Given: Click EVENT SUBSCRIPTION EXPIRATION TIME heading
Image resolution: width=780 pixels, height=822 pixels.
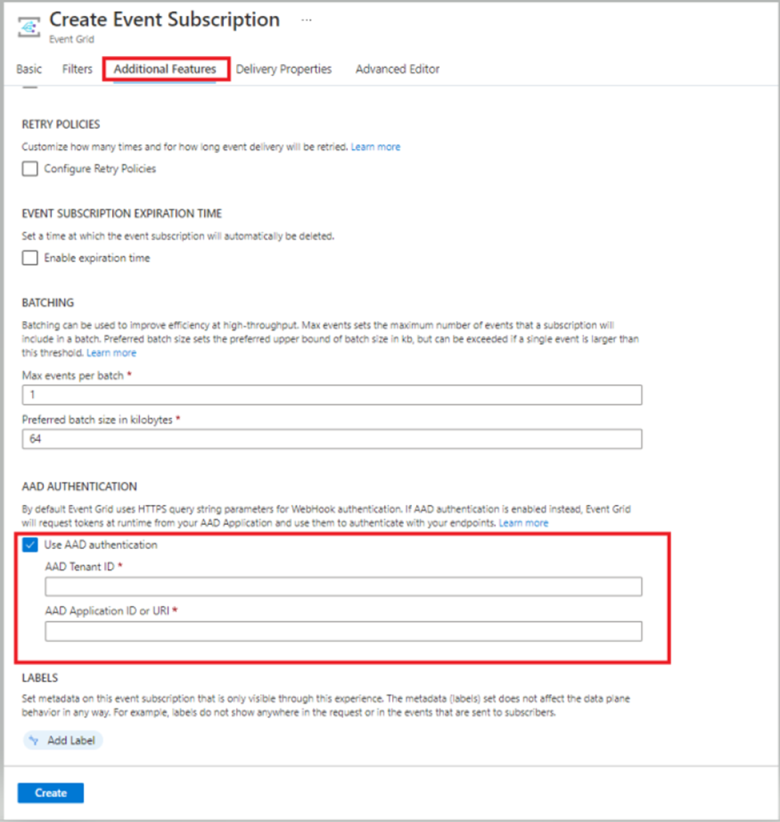Looking at the screenshot, I should 122,213.
